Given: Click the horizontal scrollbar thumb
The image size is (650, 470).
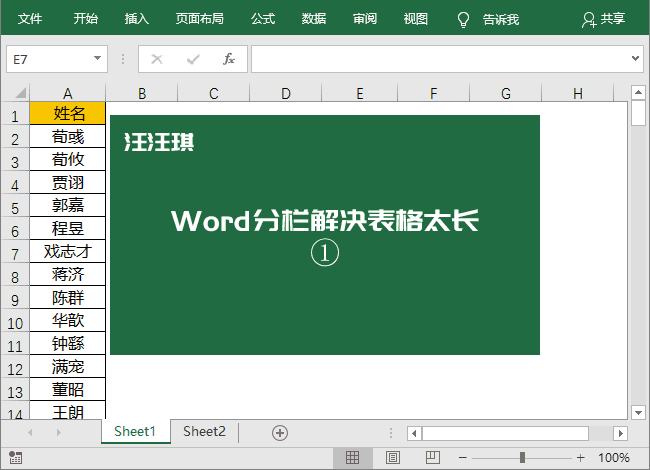Looking at the screenshot, I should click(x=505, y=434).
